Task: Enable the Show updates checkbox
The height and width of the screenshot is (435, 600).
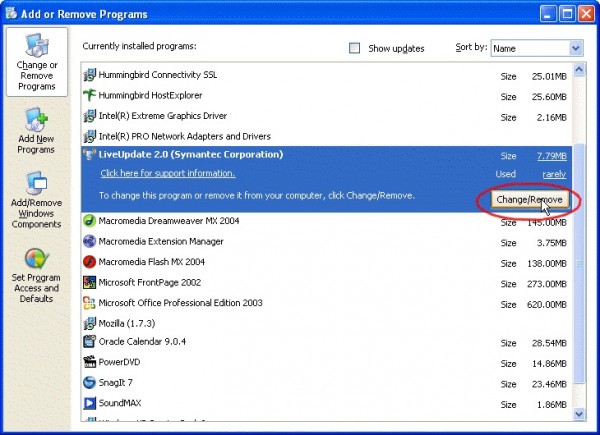Action: coord(354,48)
